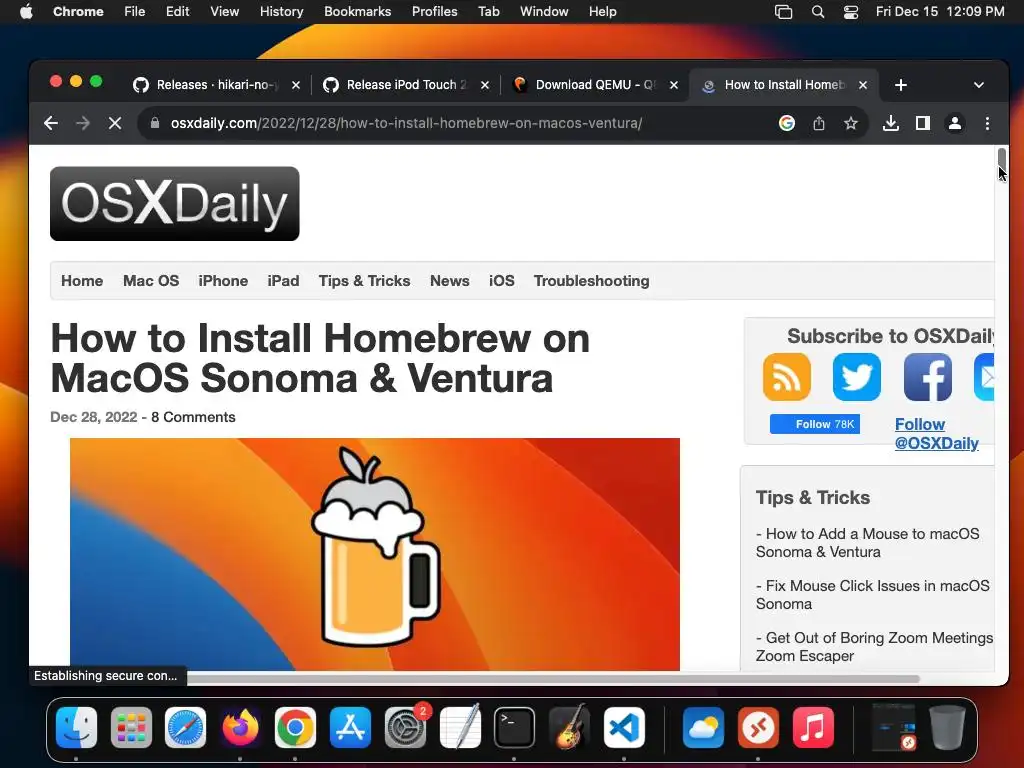Viewport: 1024px width, 768px height.
Task: Open Launchpad from the Dock
Action: [131, 727]
